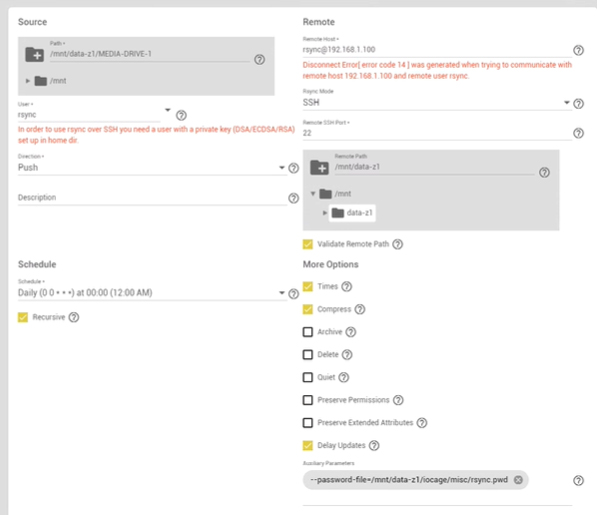Click the Source path folder-add icon

[x=34, y=54]
